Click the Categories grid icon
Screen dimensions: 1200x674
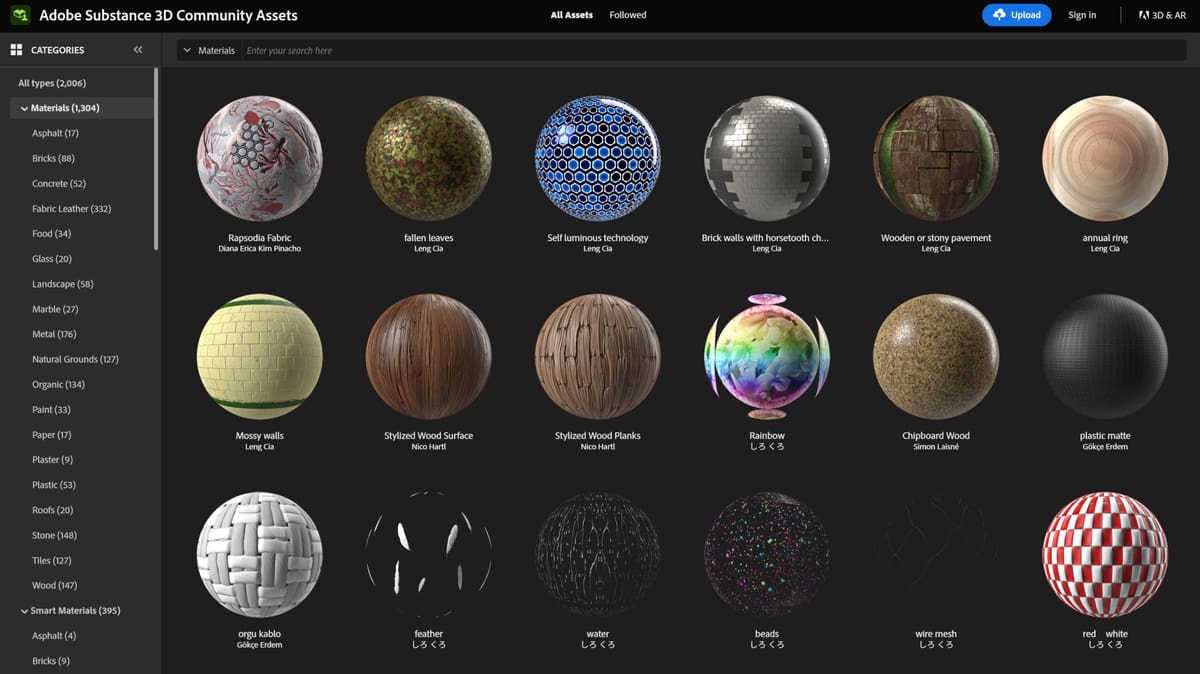pos(16,50)
